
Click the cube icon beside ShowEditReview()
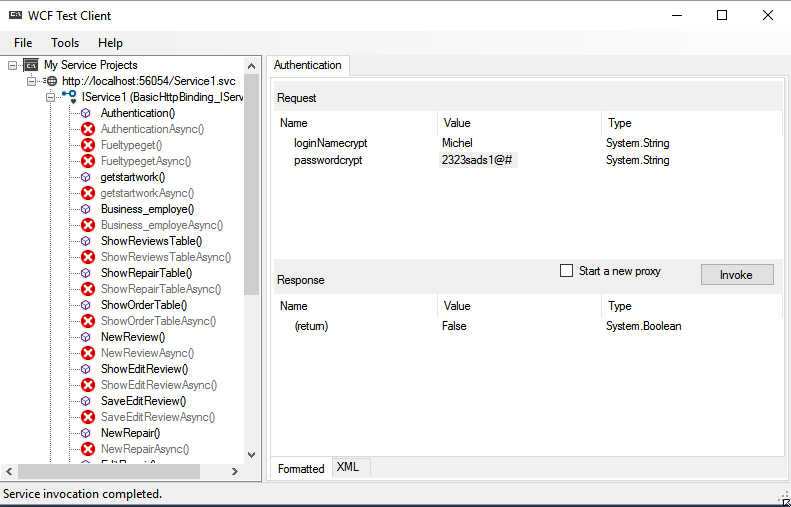click(x=86, y=369)
